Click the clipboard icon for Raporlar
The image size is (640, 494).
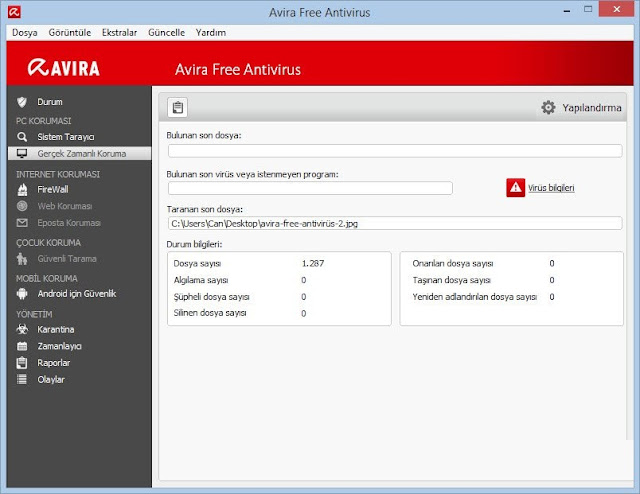22,363
